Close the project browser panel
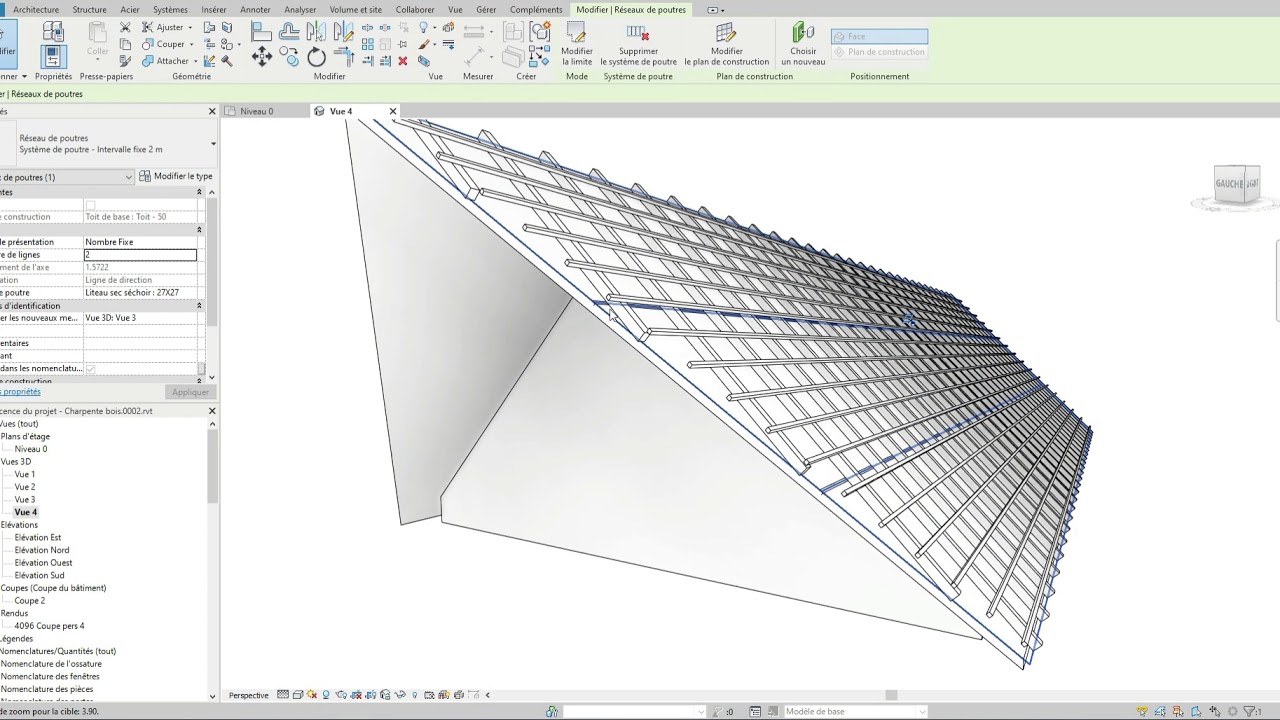1280x720 pixels. pos(212,411)
